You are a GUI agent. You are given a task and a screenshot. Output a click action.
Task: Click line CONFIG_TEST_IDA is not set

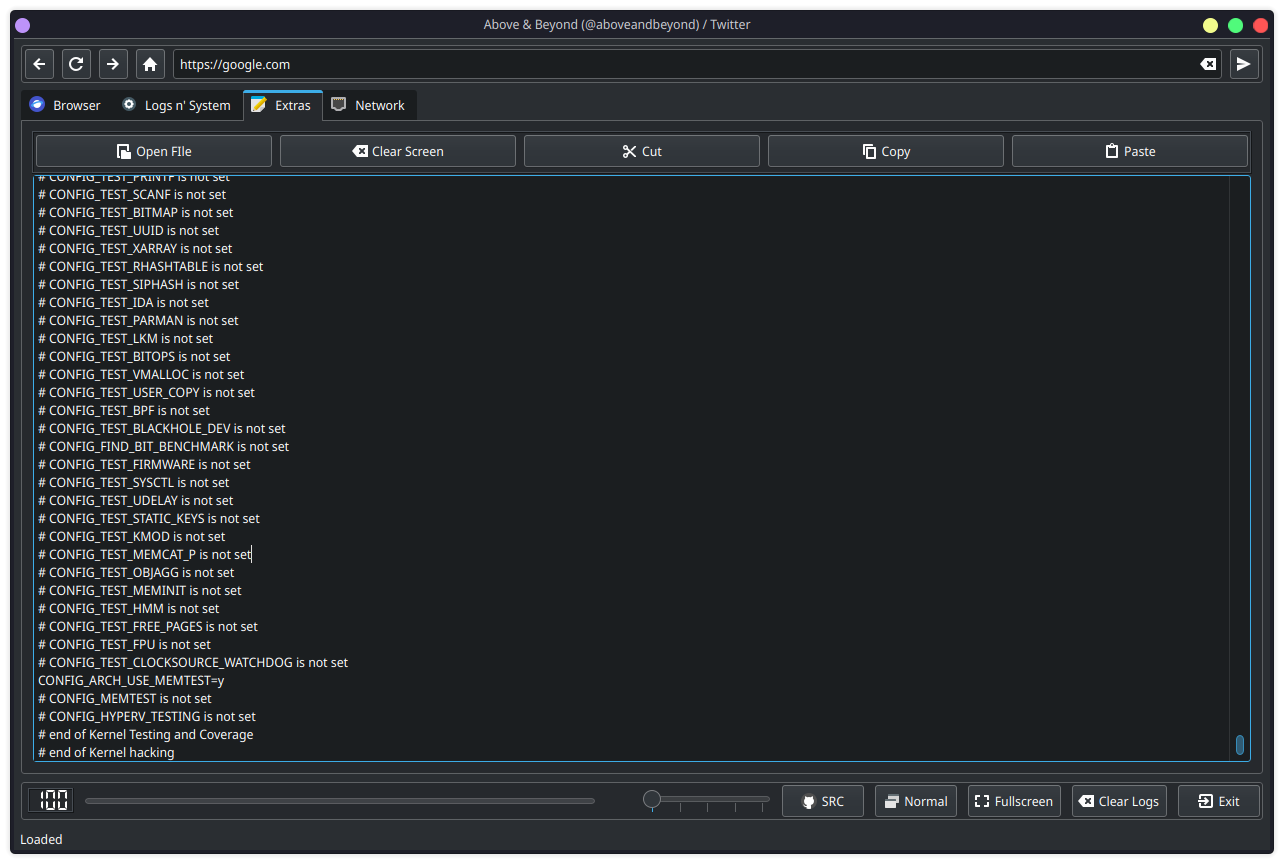coord(123,302)
